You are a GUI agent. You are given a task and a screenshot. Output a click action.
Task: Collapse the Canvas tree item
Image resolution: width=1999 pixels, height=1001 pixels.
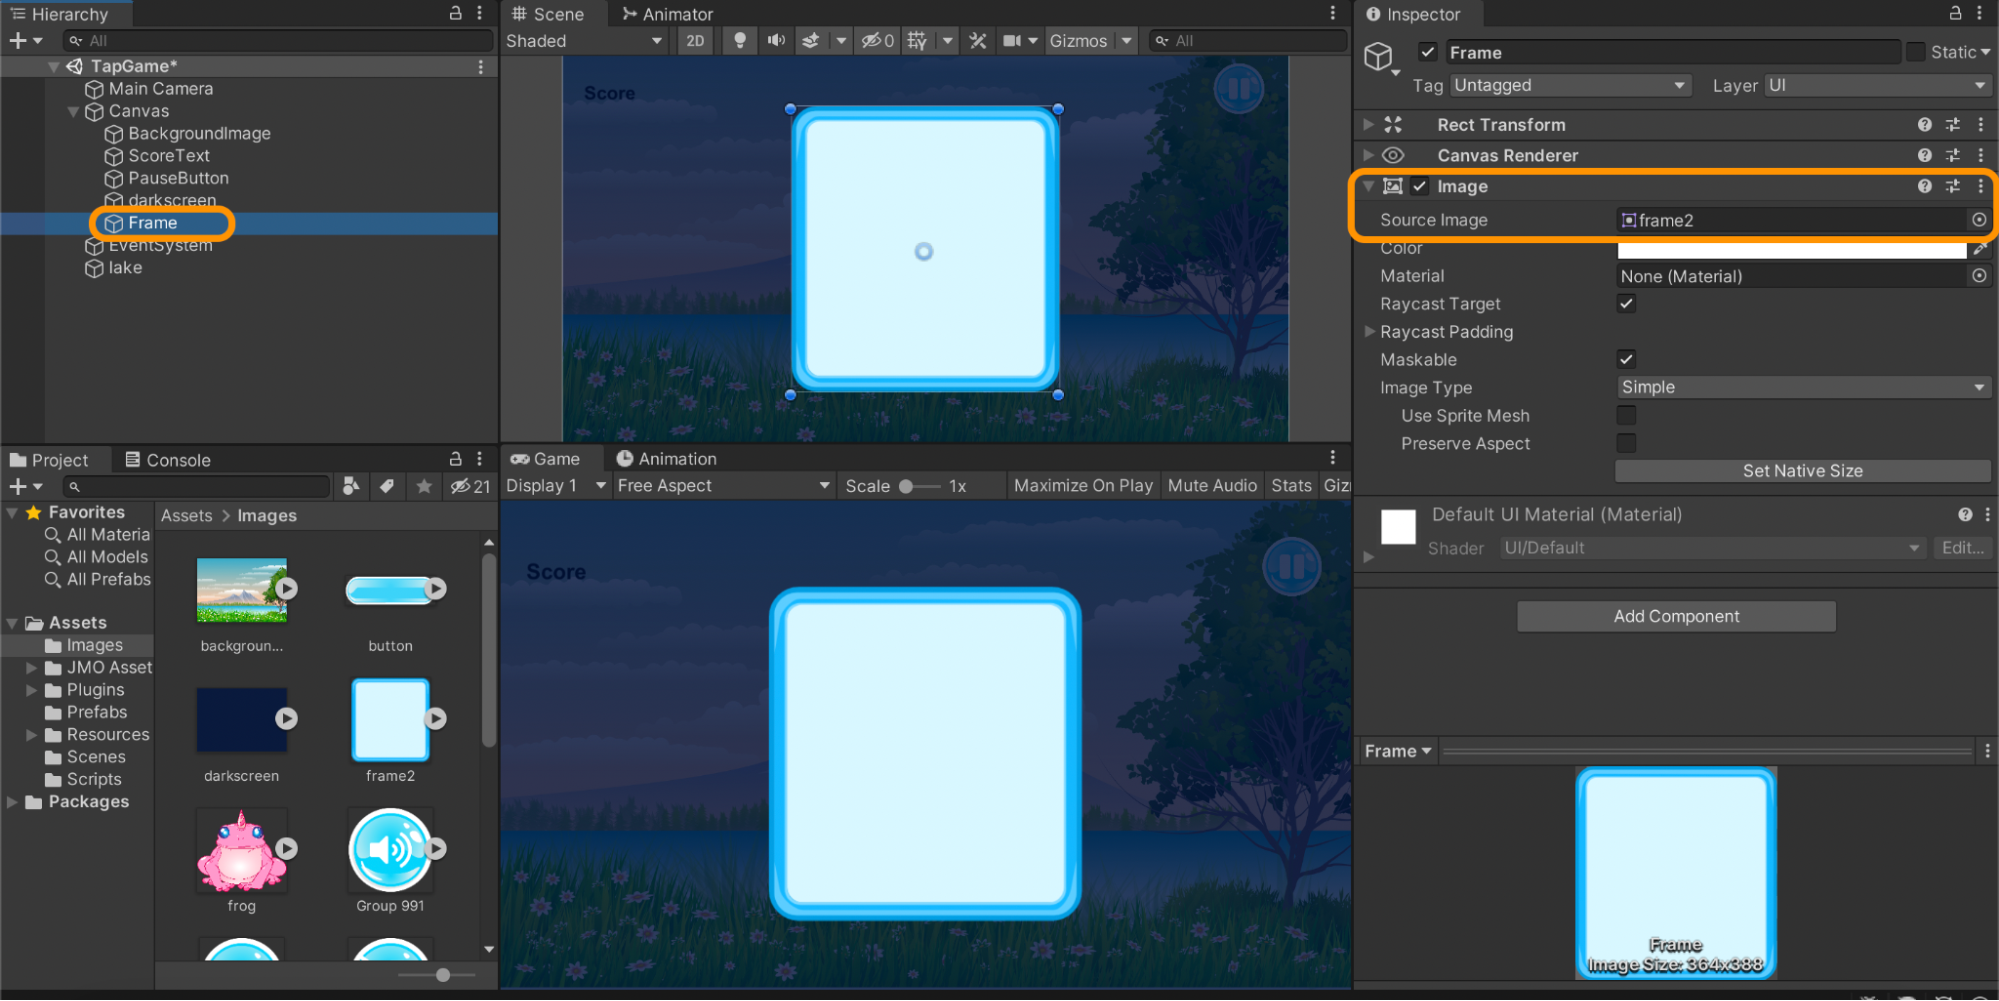point(73,111)
